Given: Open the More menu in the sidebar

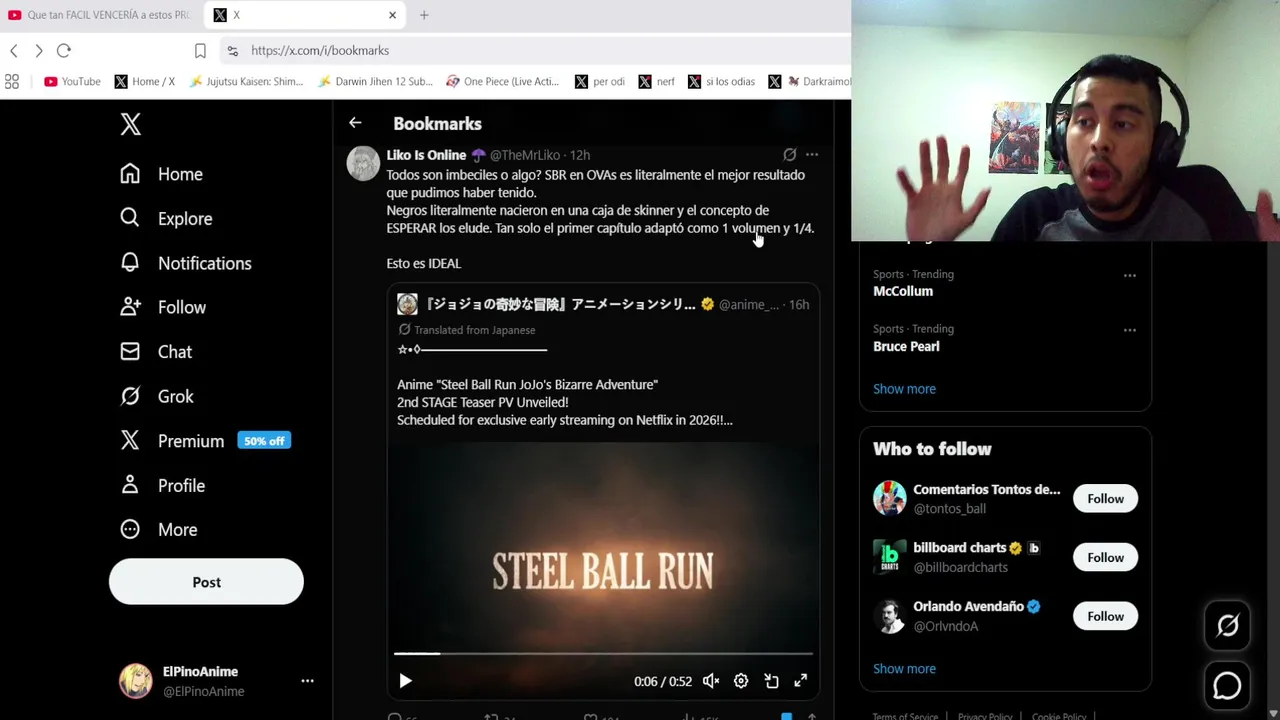Looking at the screenshot, I should [158, 530].
